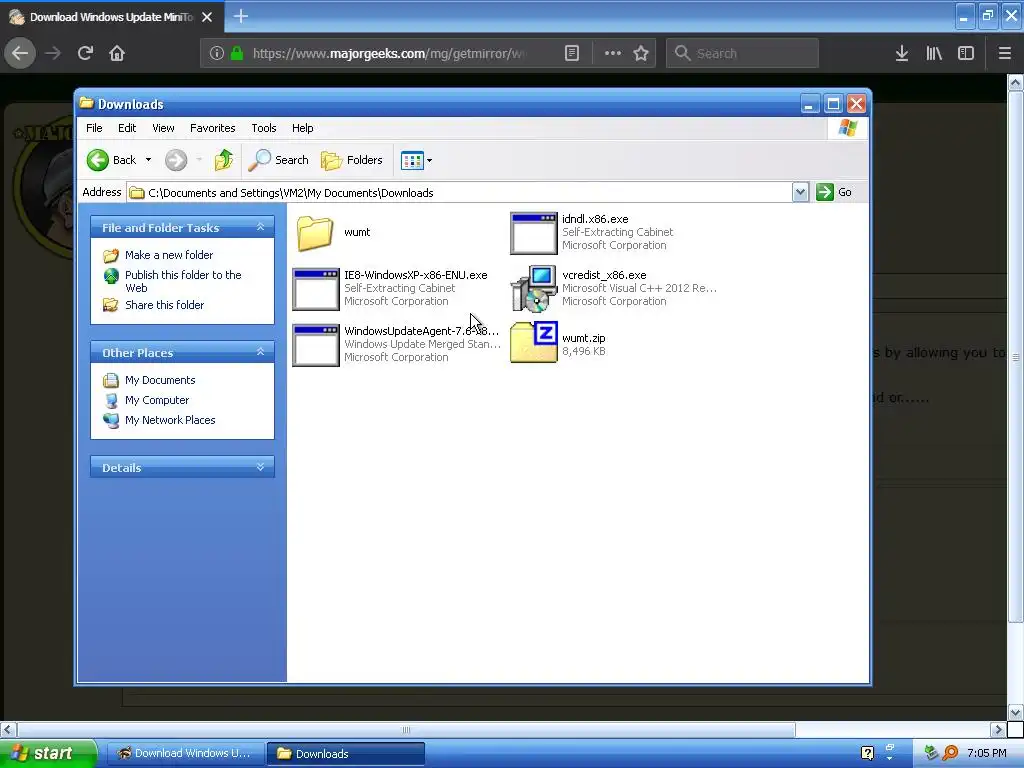The width and height of the screenshot is (1024, 768).
Task: Collapse the File and Folder Tasks panel
Action: [260, 227]
